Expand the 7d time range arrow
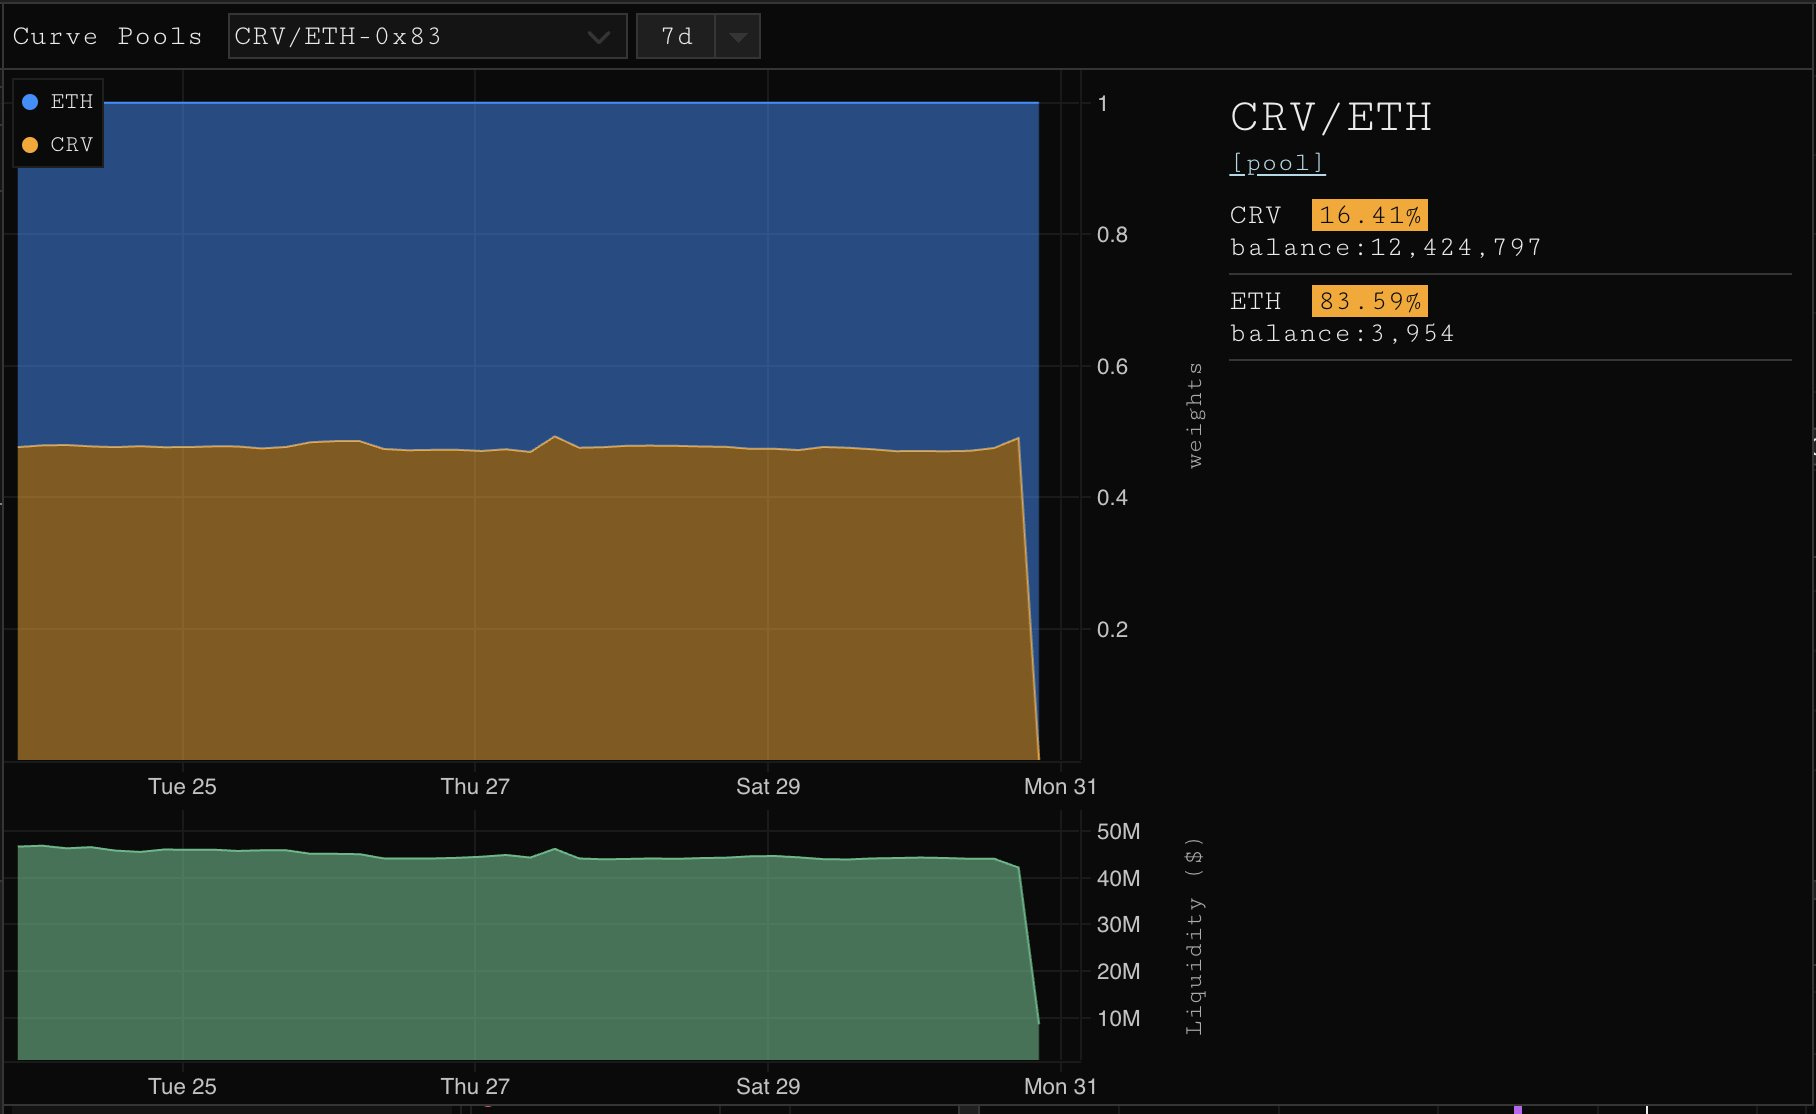1816x1114 pixels. click(x=738, y=37)
